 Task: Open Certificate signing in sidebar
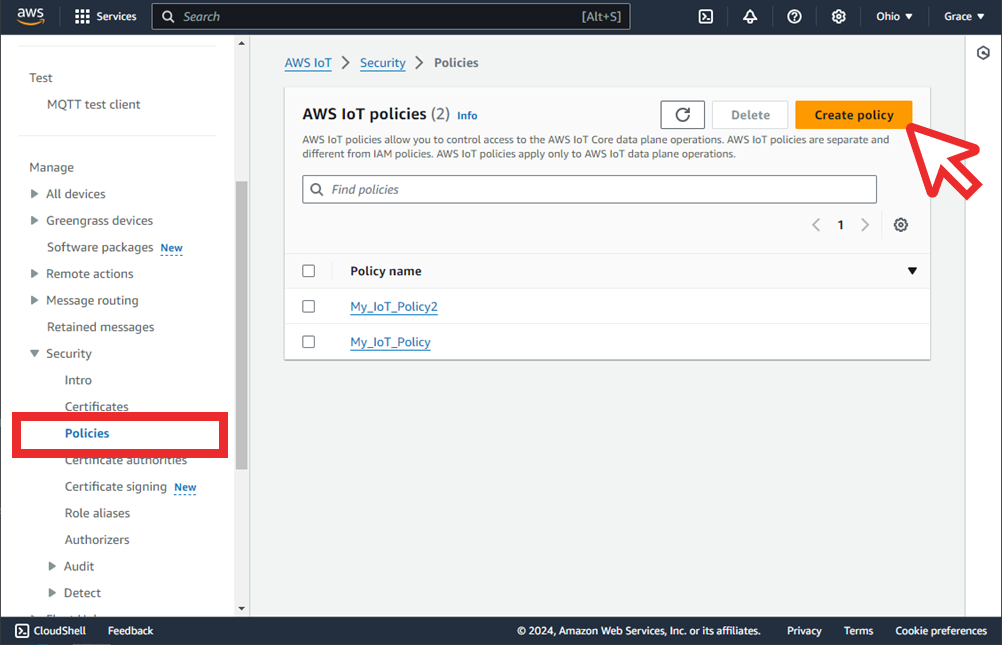point(116,487)
